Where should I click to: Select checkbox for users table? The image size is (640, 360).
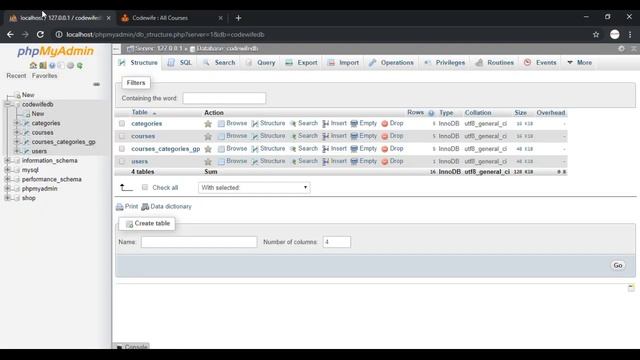(122, 161)
